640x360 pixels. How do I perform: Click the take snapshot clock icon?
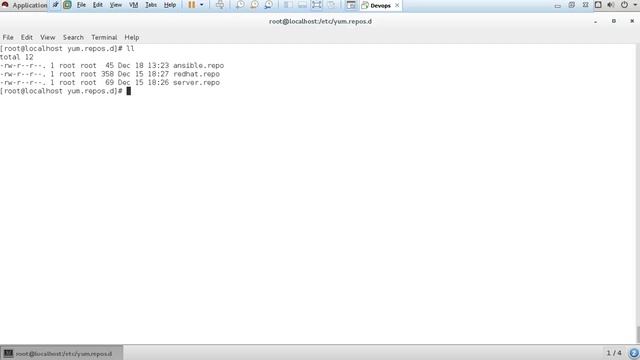pyautogui.click(x=240, y=5)
